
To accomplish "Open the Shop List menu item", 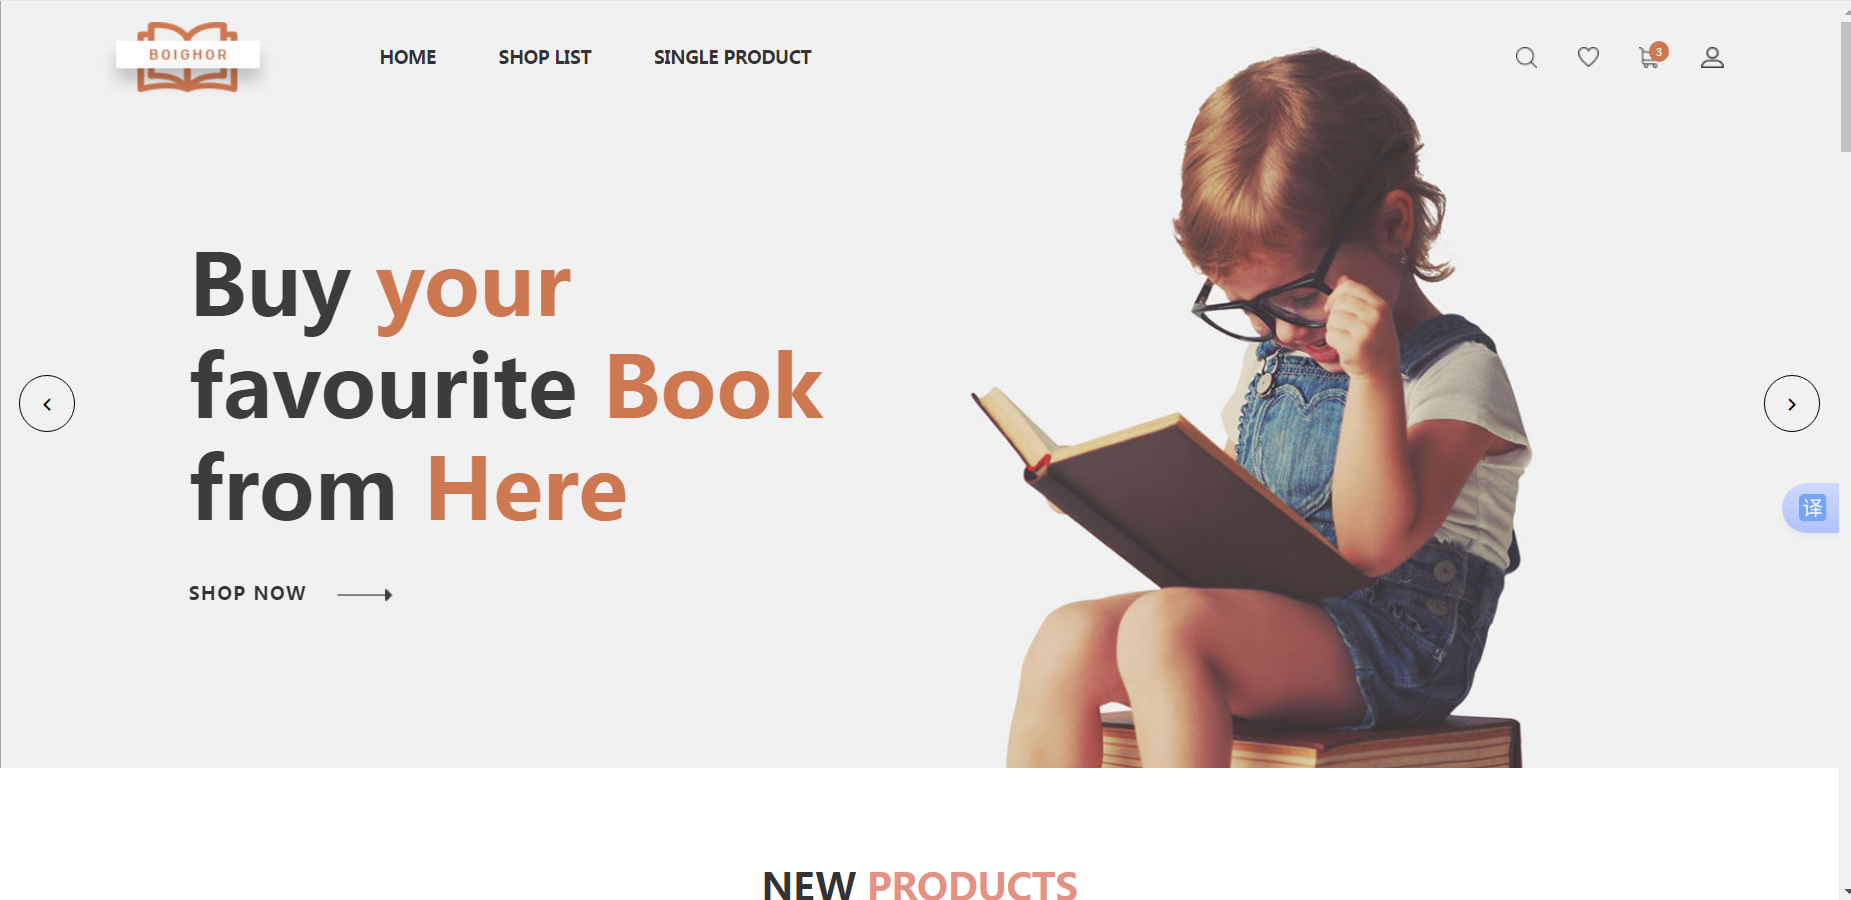I will 545,58.
